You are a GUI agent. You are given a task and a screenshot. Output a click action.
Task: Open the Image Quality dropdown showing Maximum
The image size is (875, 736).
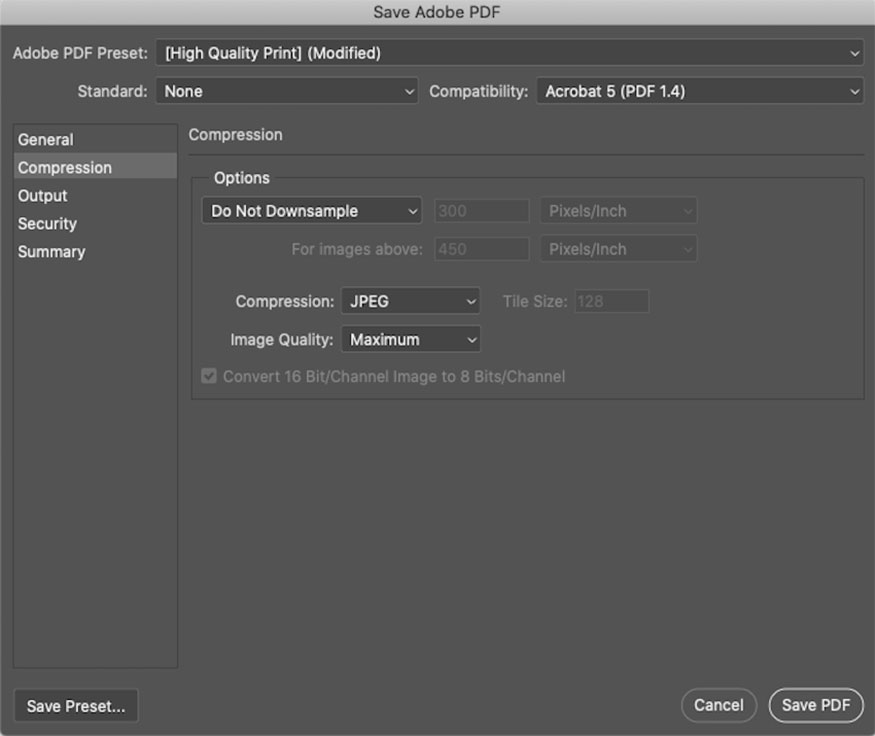click(410, 339)
